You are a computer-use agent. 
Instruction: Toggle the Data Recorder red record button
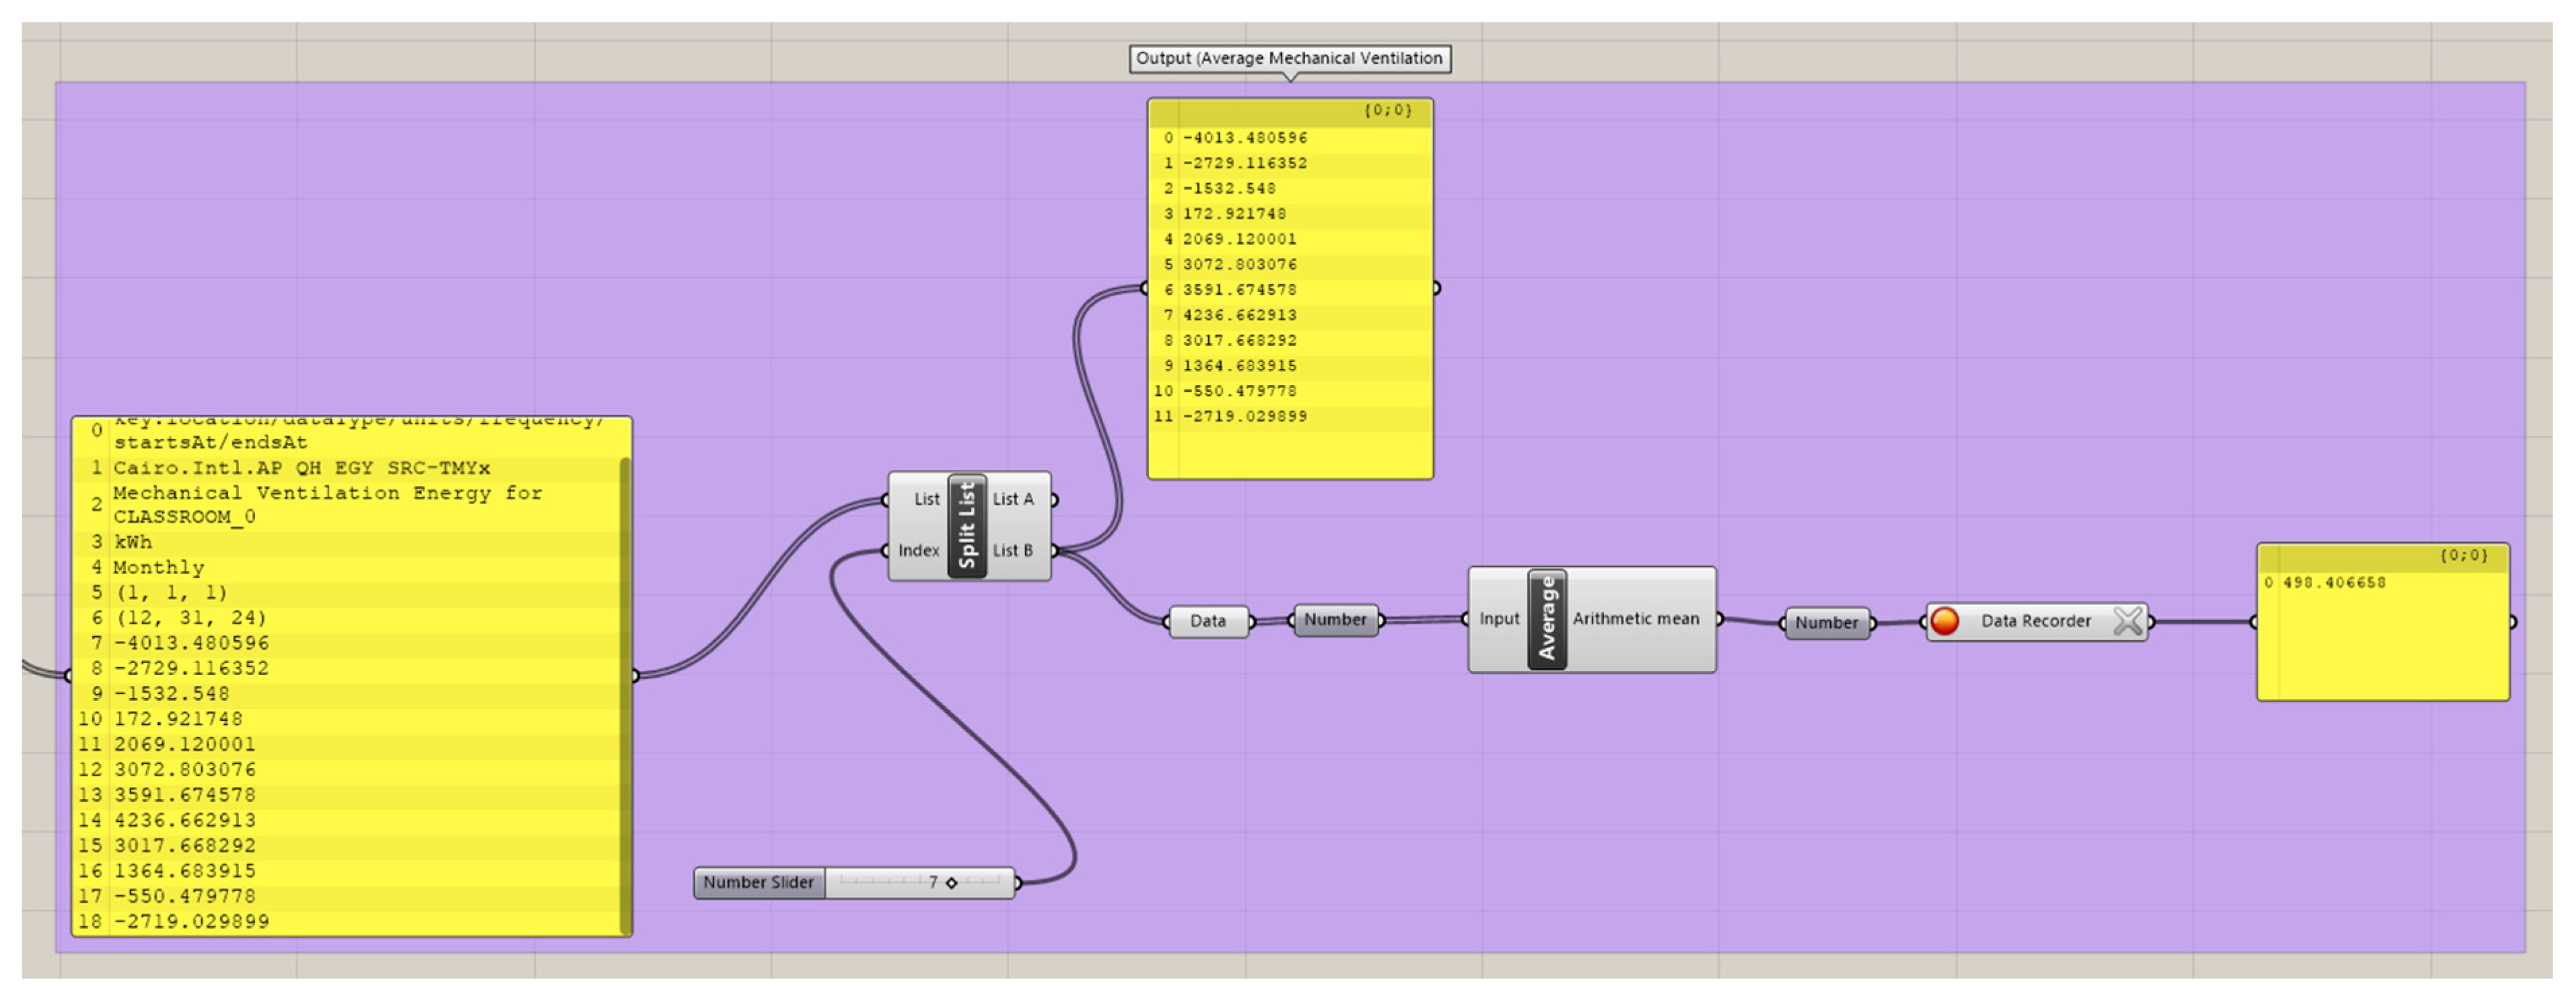(1944, 621)
